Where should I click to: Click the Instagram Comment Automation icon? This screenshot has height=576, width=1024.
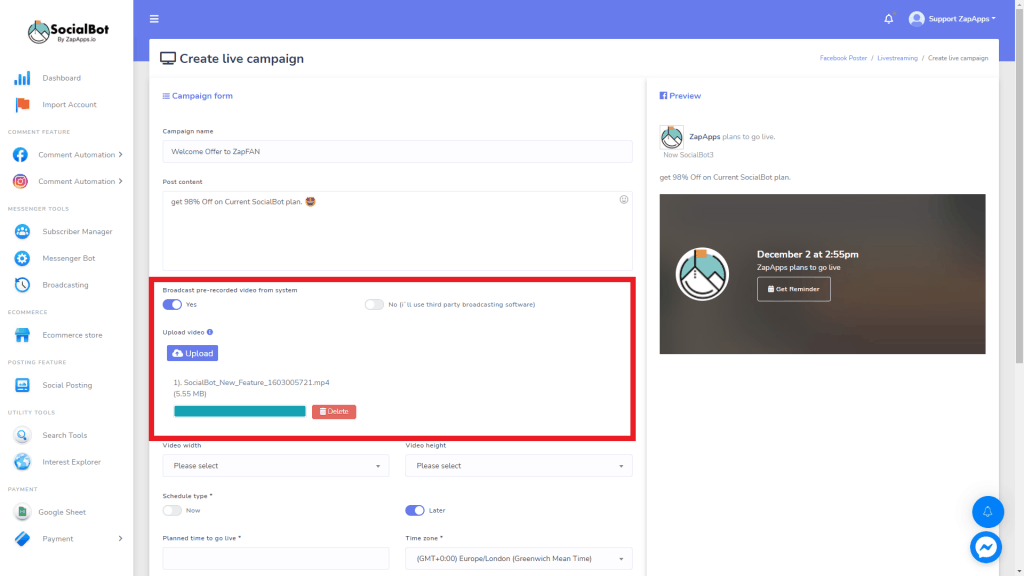[20, 182]
